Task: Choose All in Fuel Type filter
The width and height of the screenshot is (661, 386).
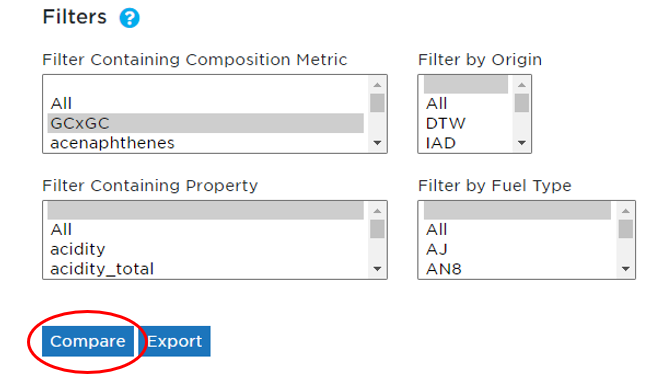Action: click(x=517, y=229)
